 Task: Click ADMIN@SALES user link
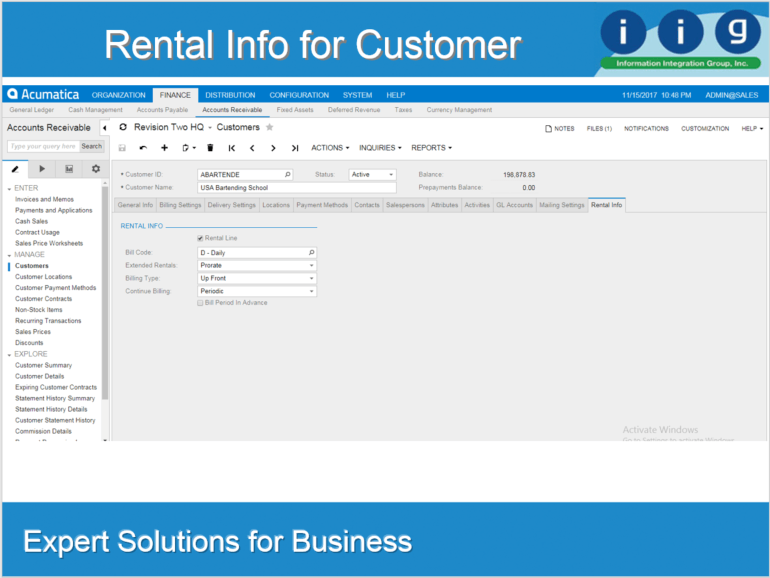coord(732,95)
